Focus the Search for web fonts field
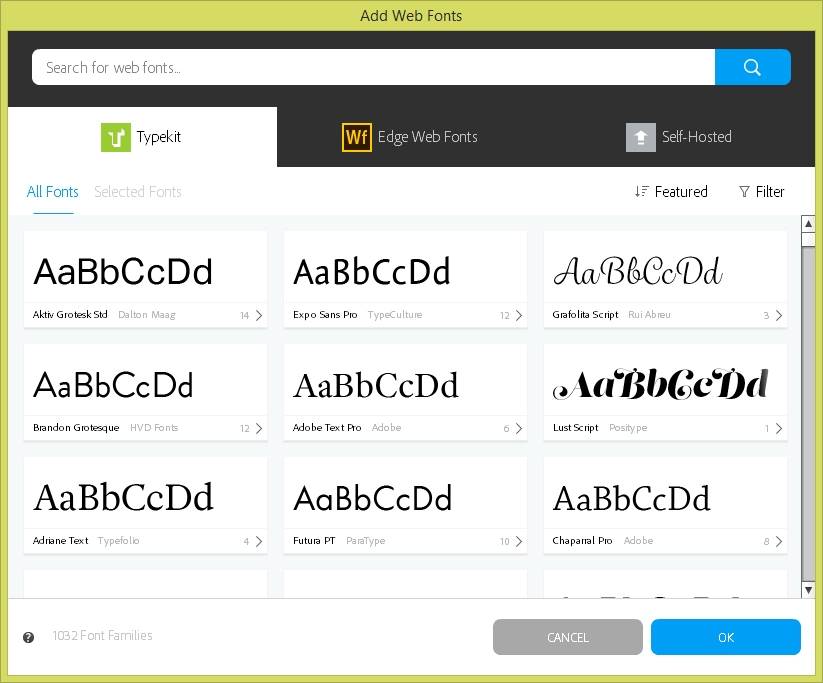Image resolution: width=823 pixels, height=683 pixels. 373,67
